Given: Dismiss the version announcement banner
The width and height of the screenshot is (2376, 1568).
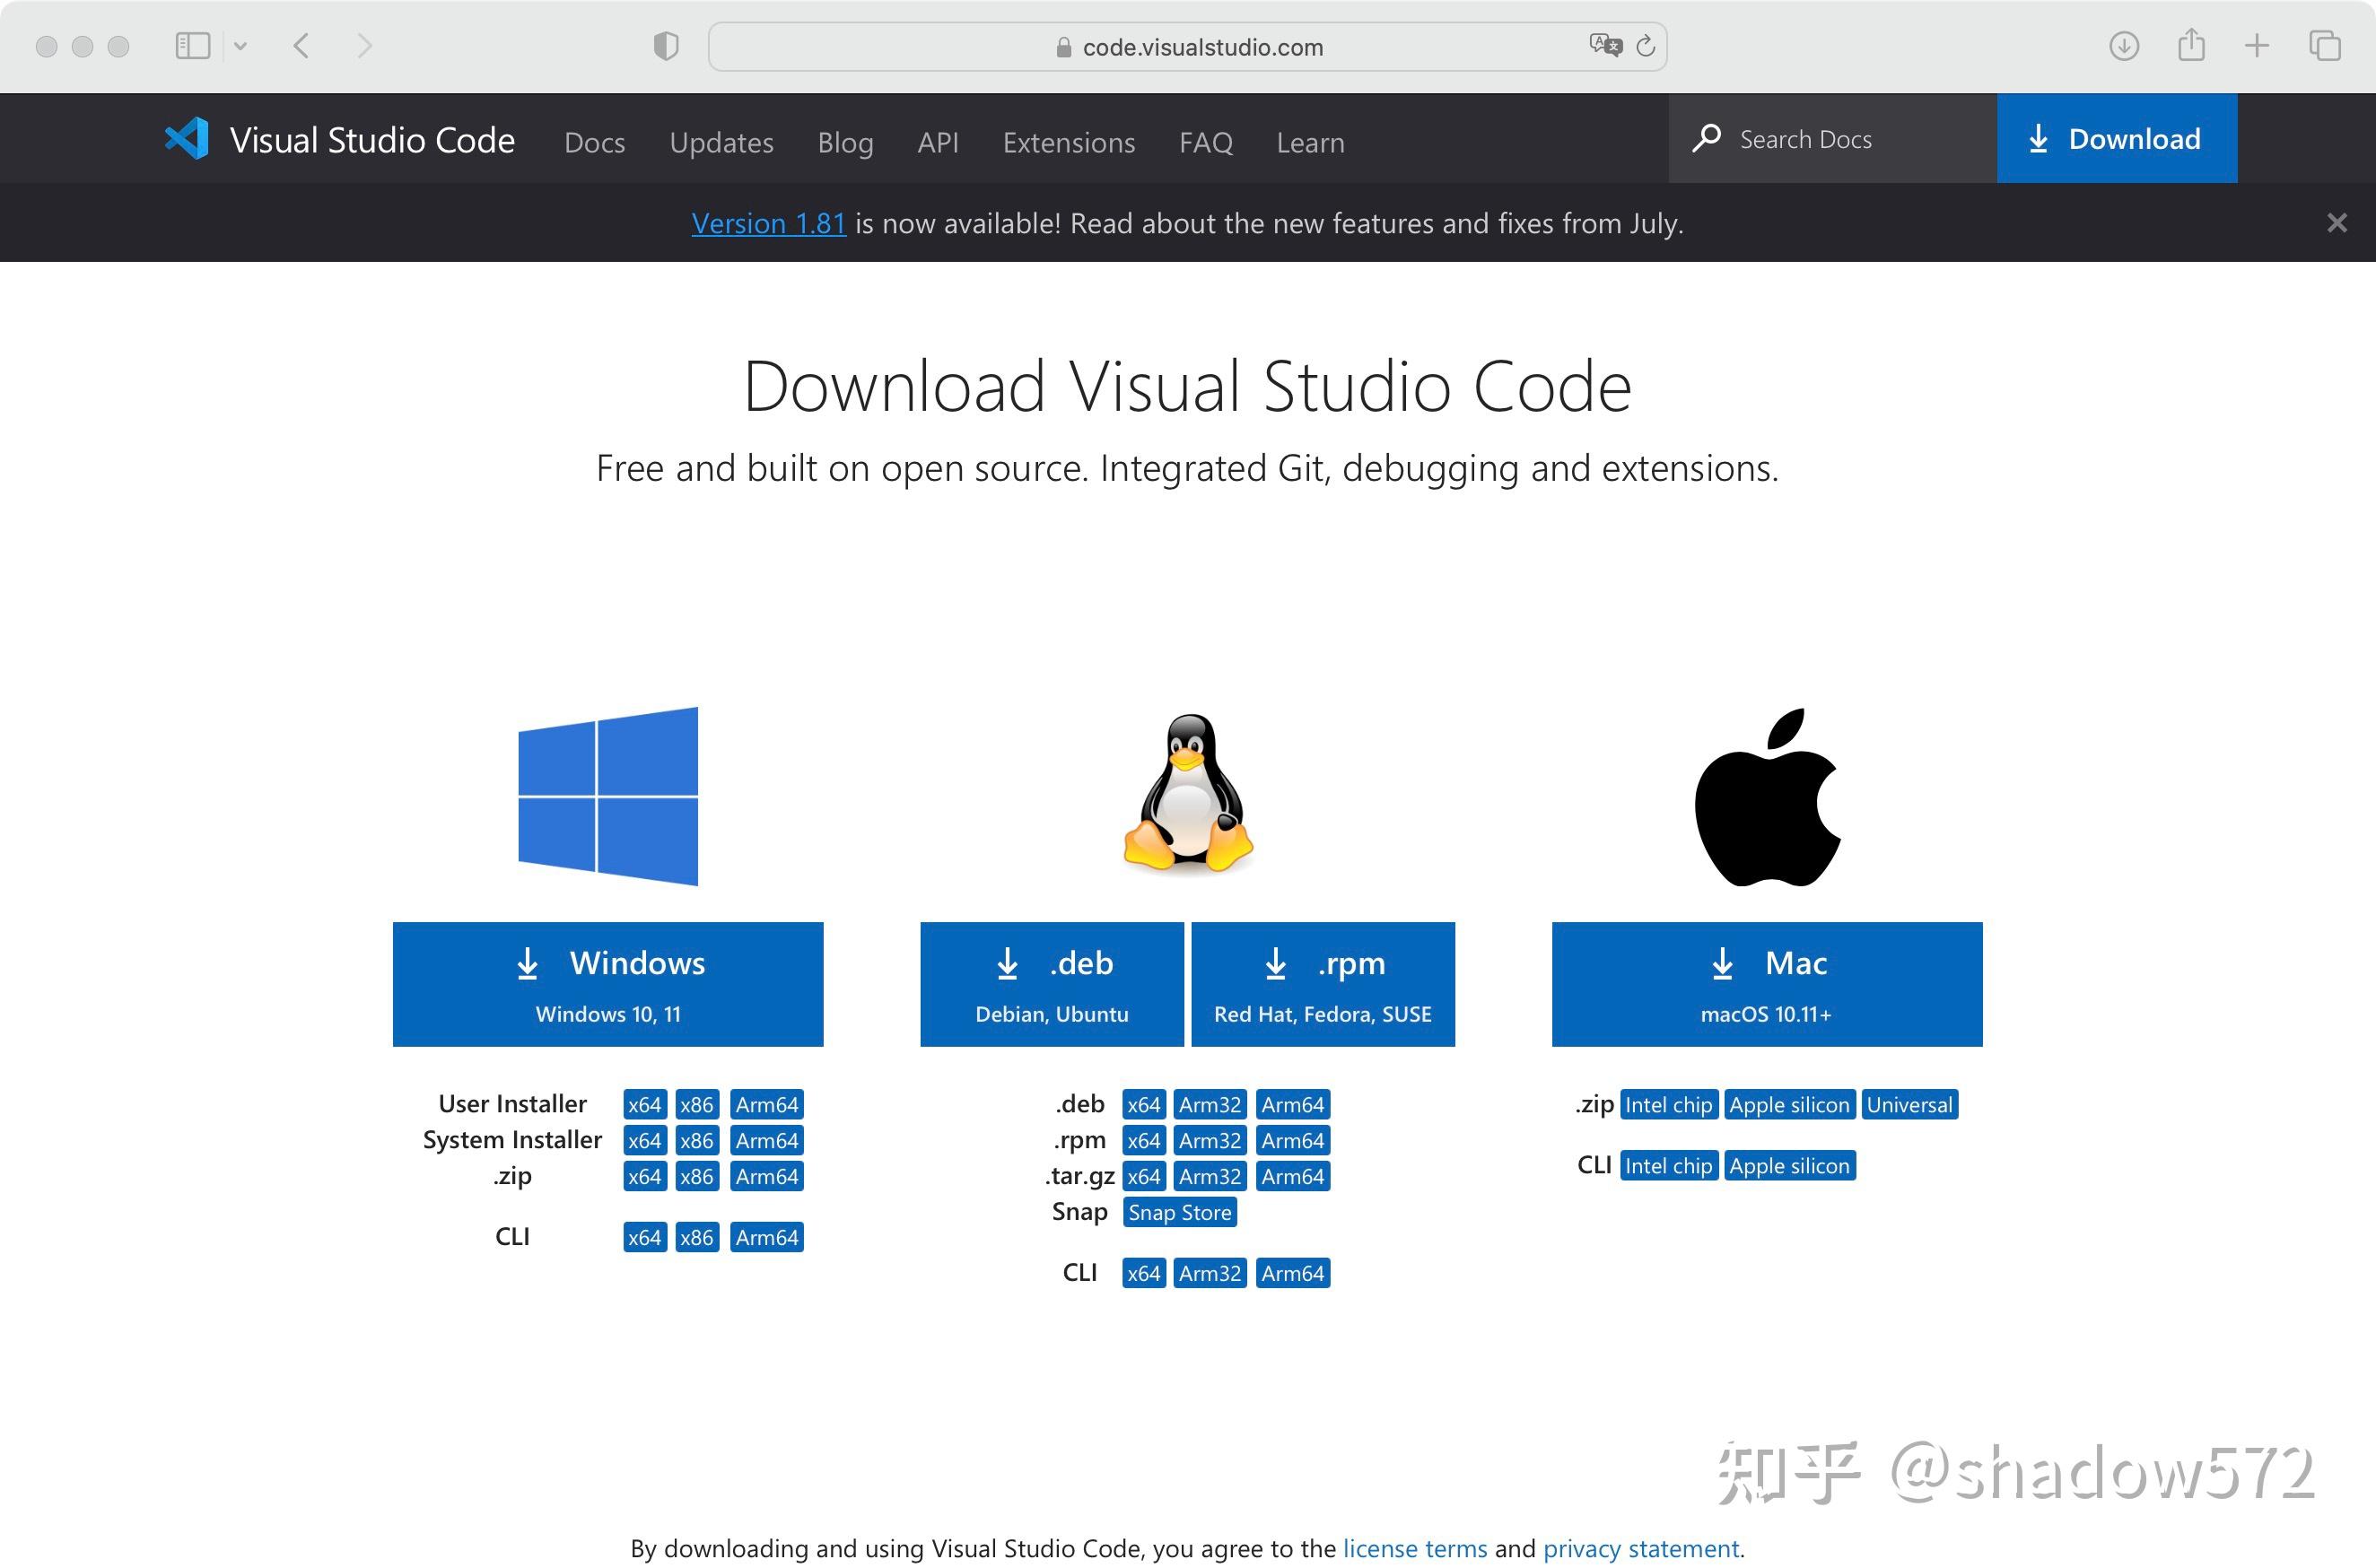Looking at the screenshot, I should coord(2337,222).
